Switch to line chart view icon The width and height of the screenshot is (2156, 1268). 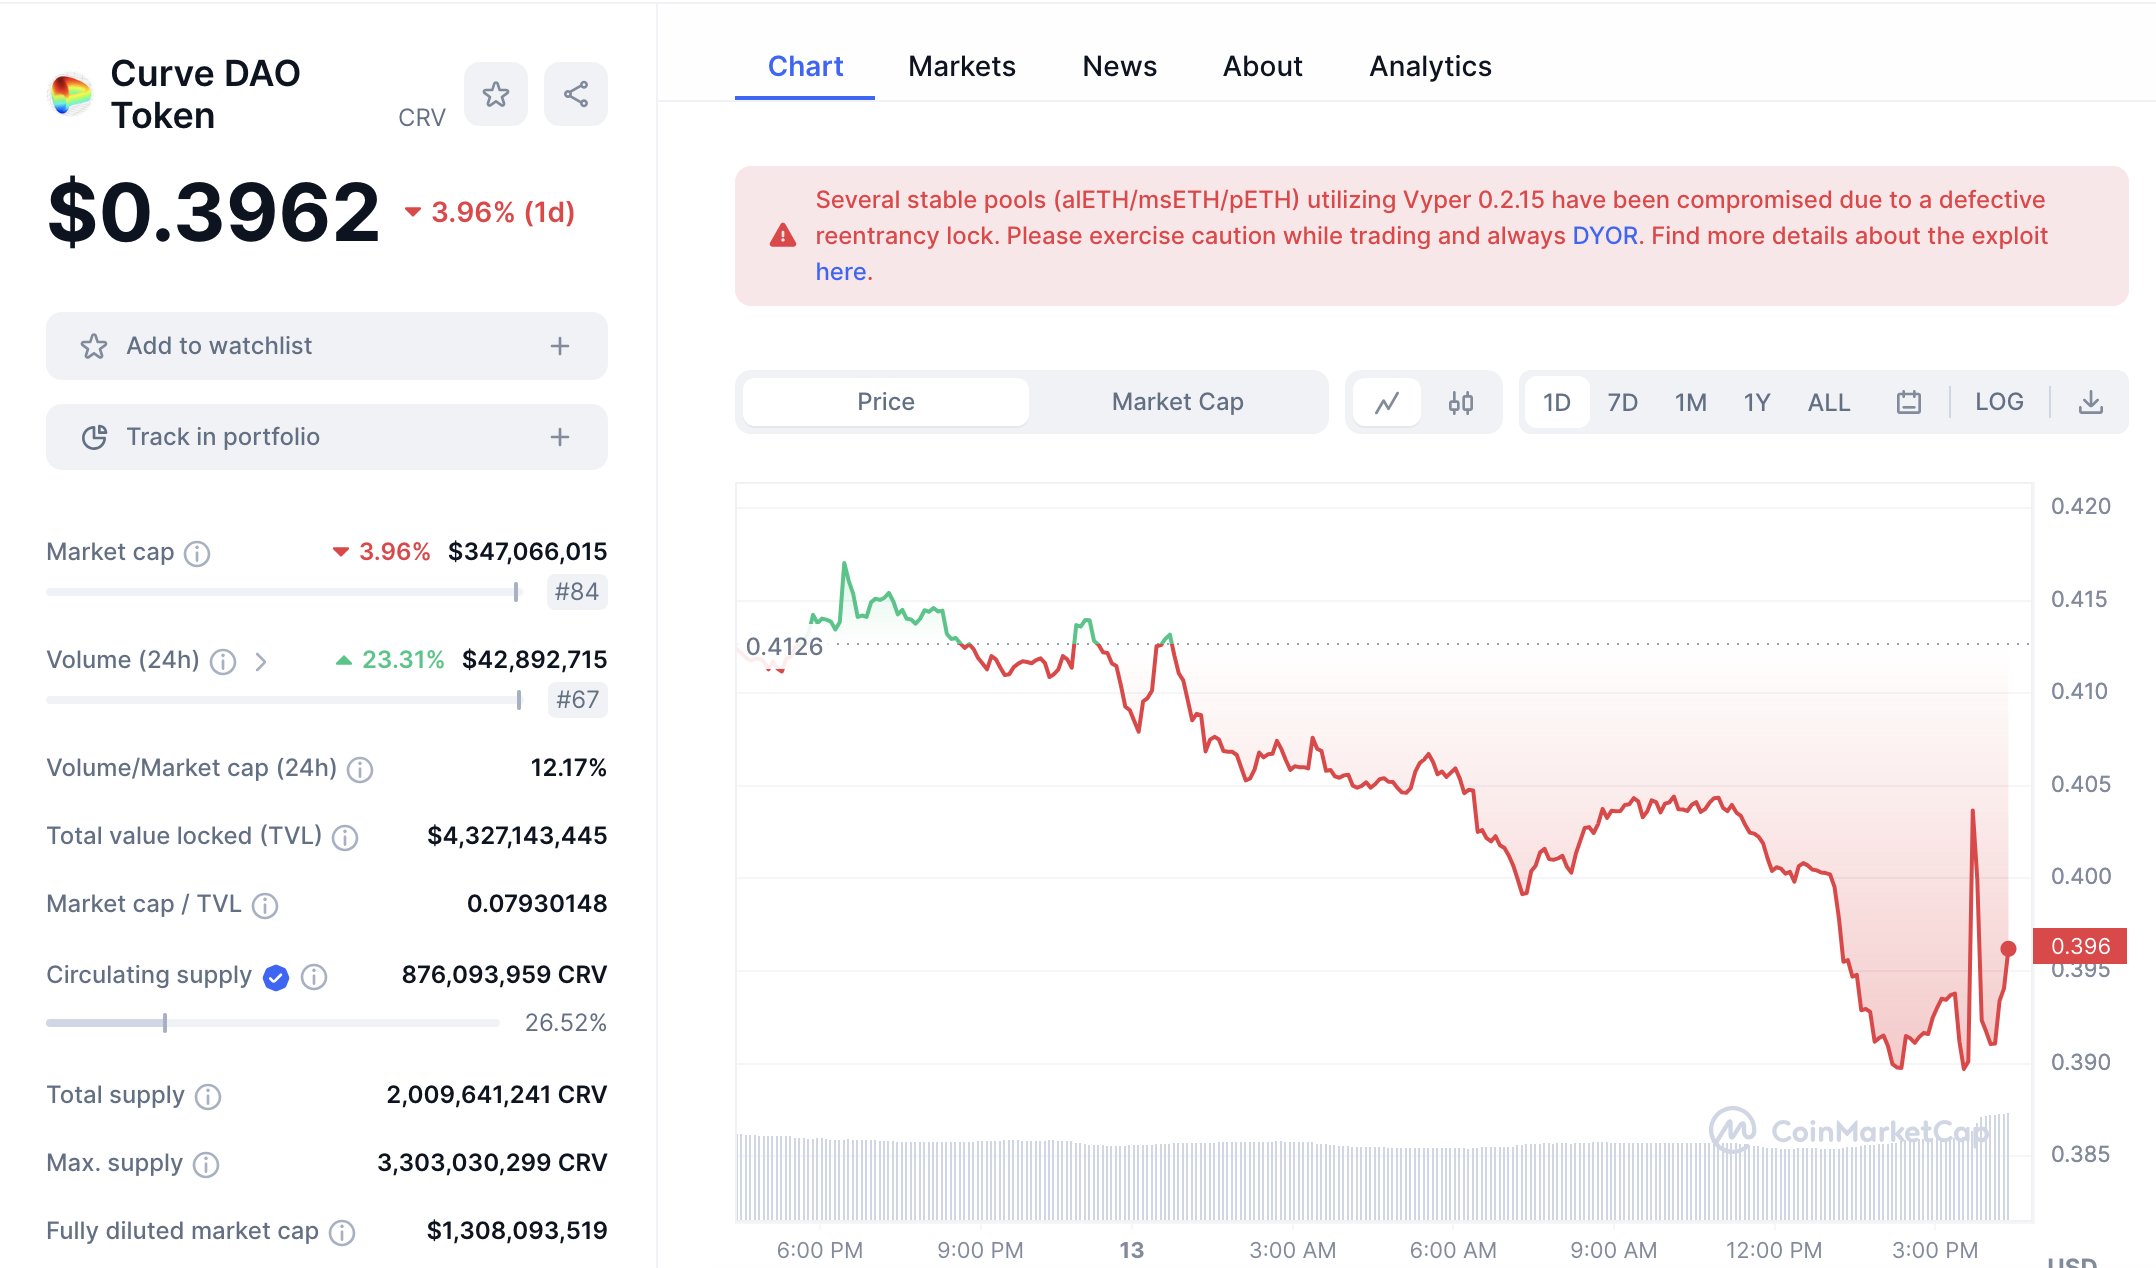pos(1387,402)
